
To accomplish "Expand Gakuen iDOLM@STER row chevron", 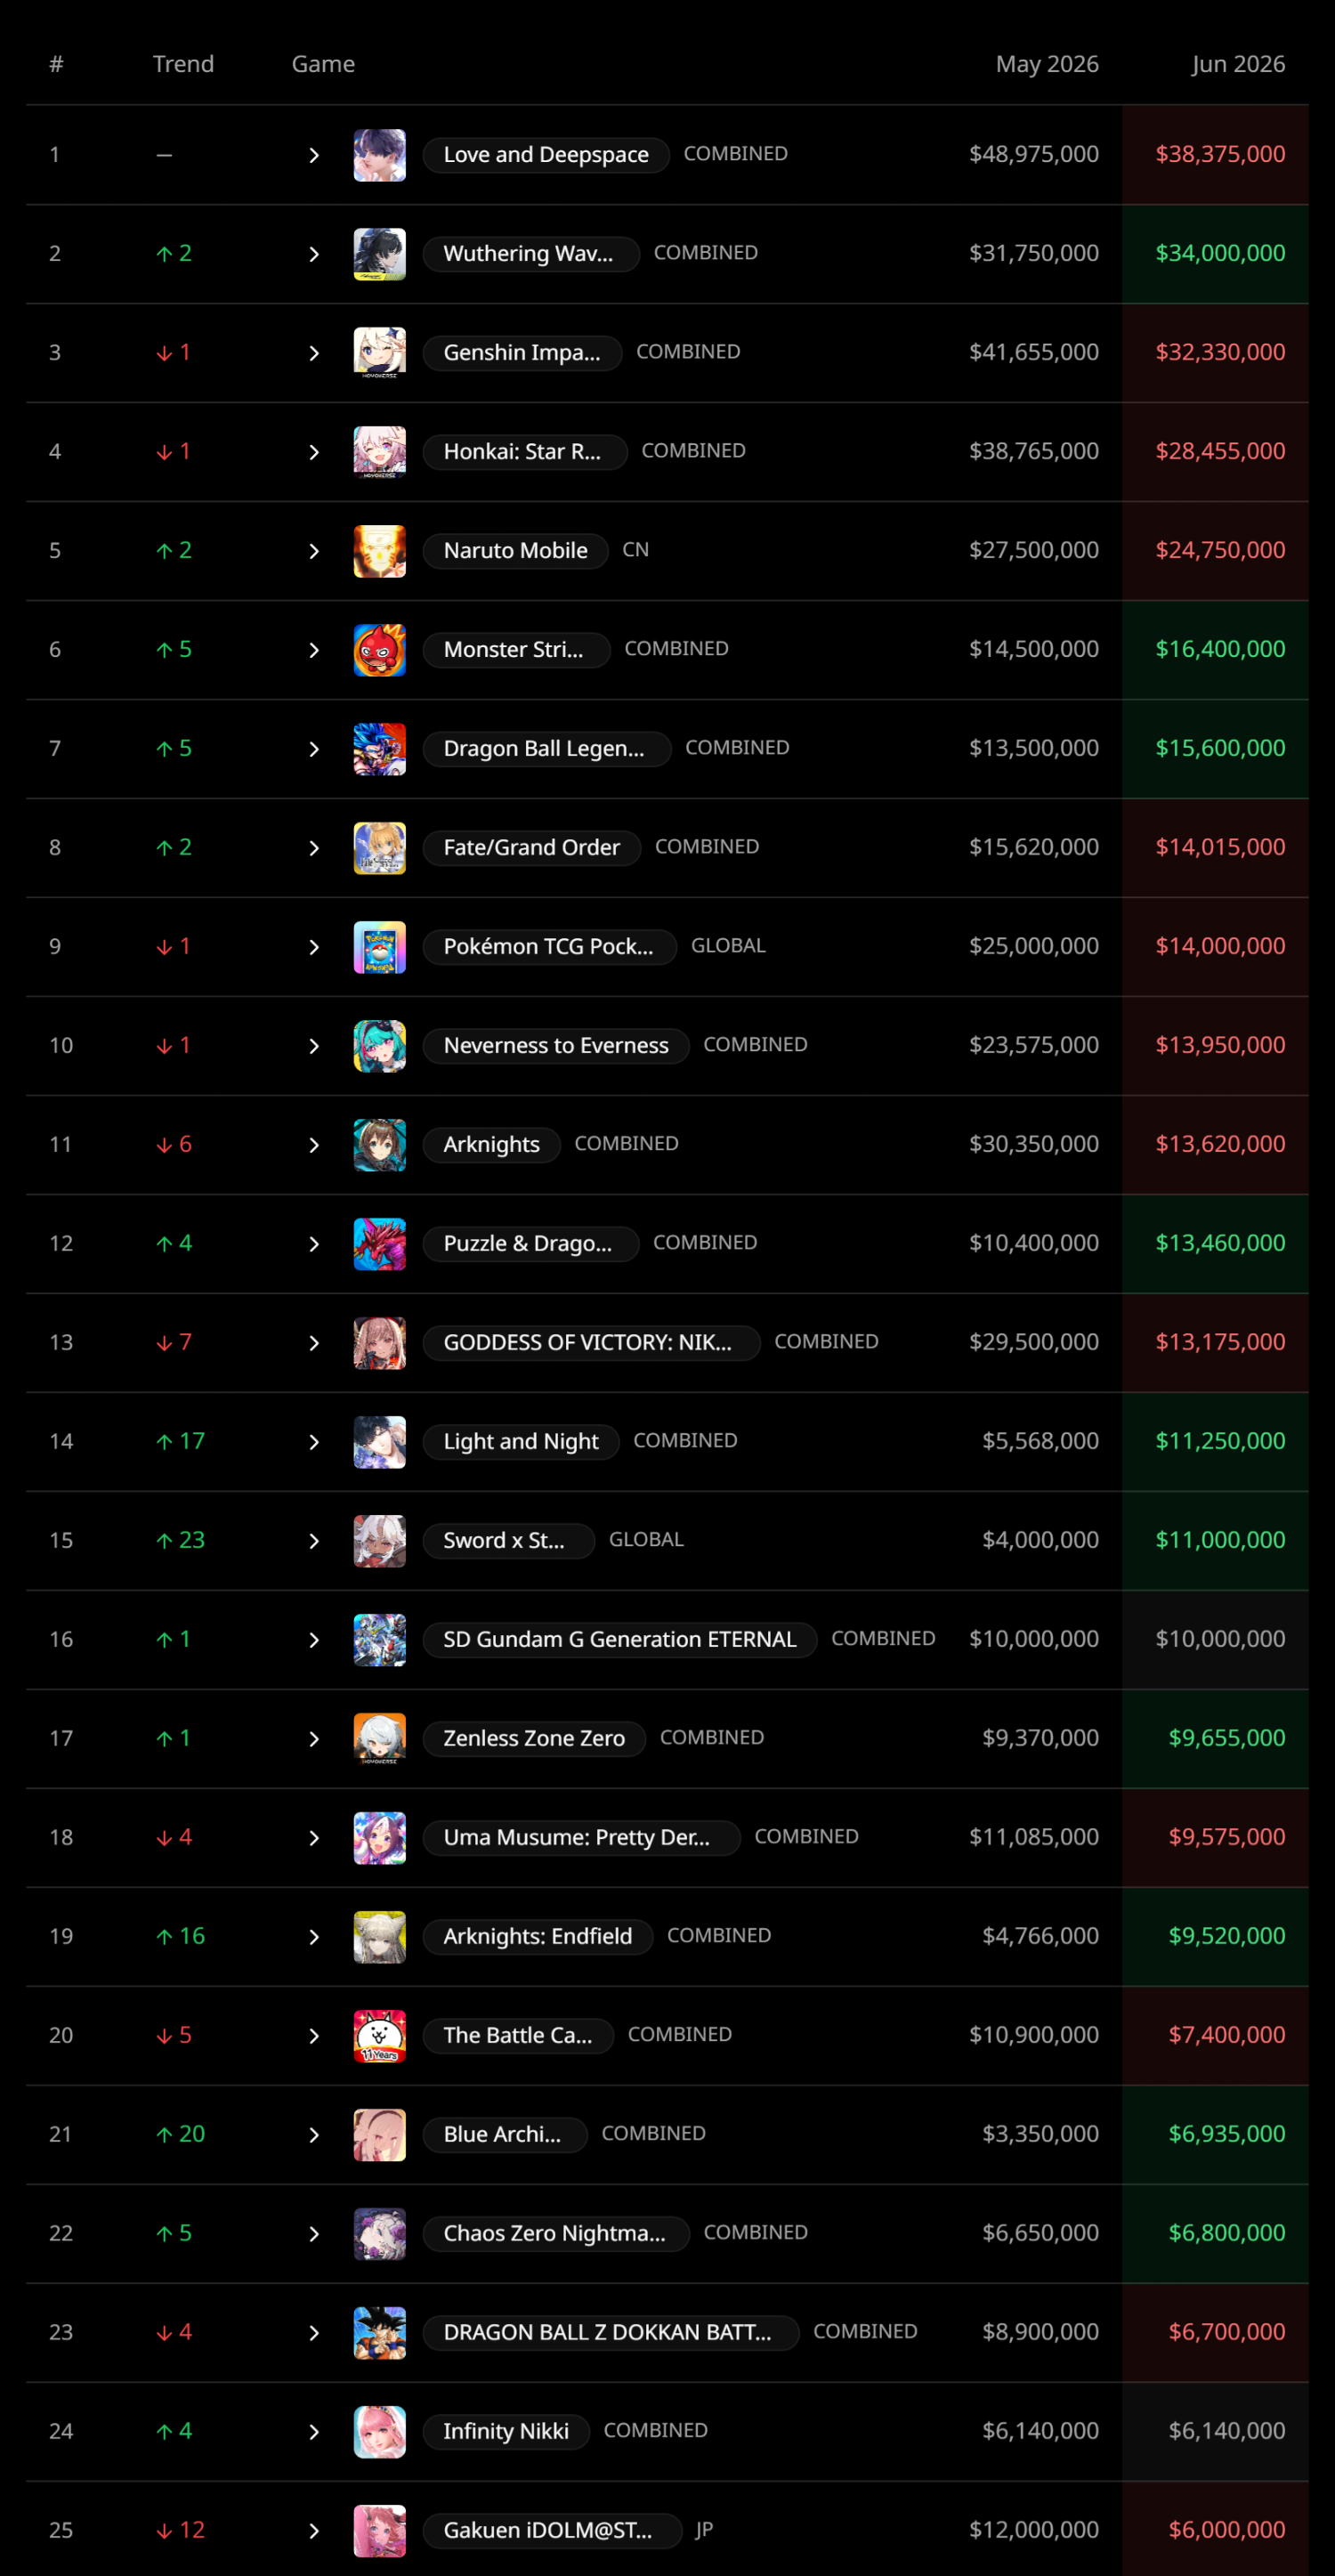I will click(x=314, y=2531).
